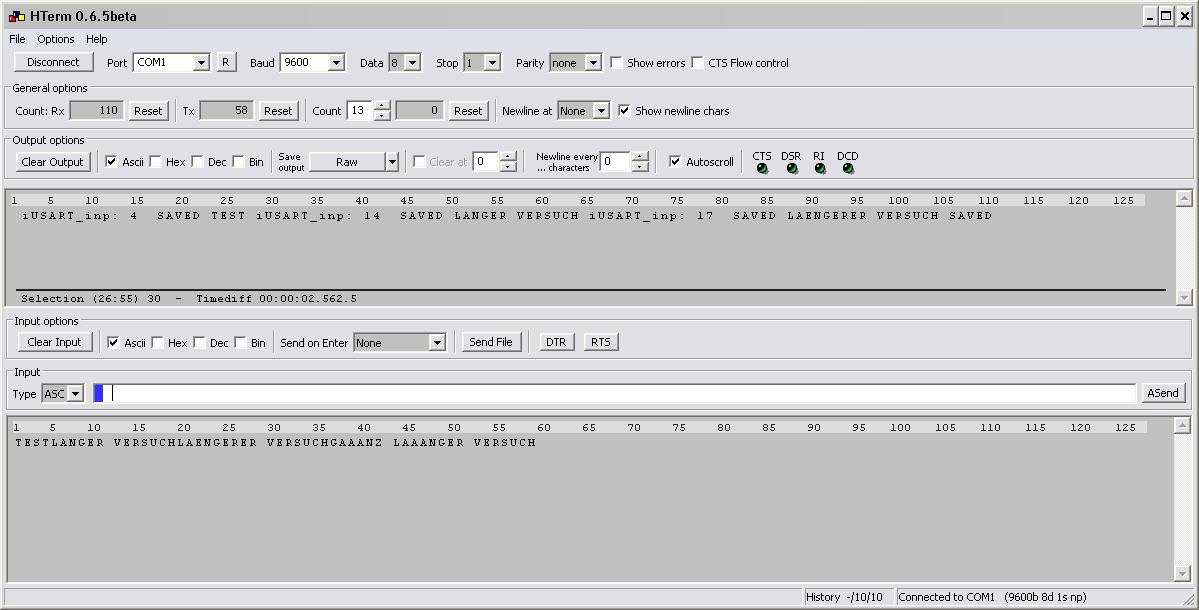The image size is (1199, 610).
Task: Click the Tx count value 58
Action: point(226,111)
